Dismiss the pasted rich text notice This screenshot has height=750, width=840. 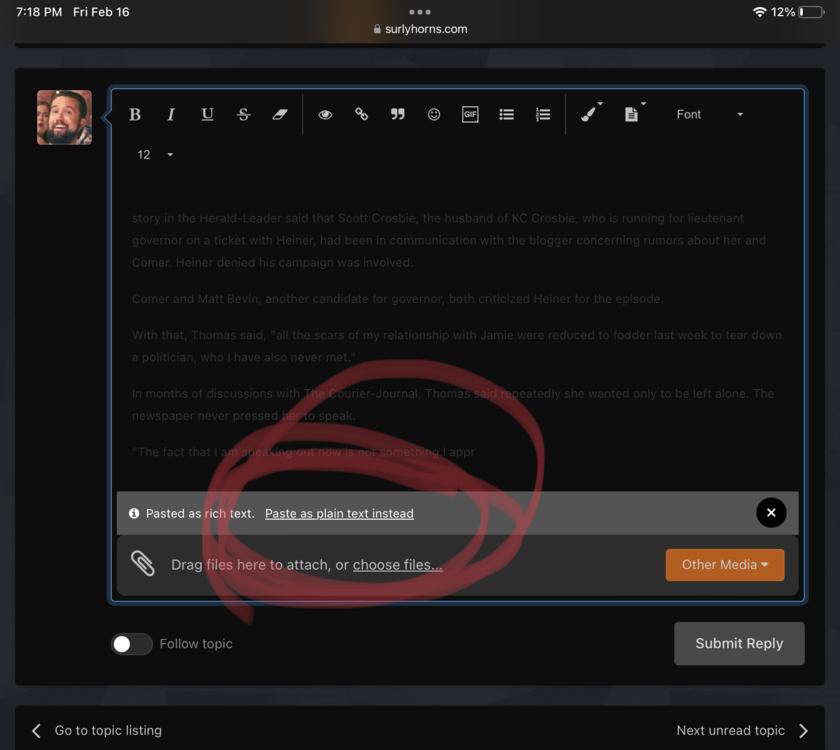click(x=771, y=513)
